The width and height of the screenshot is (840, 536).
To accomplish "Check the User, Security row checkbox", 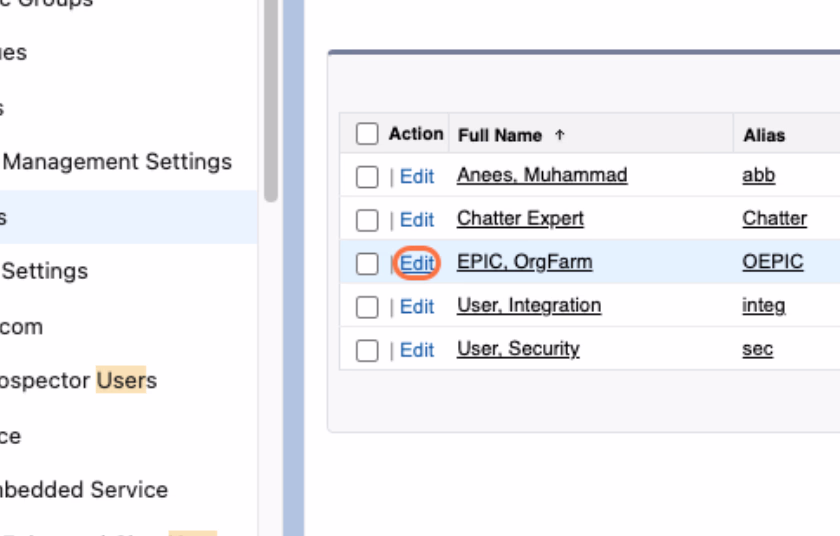I will [367, 350].
